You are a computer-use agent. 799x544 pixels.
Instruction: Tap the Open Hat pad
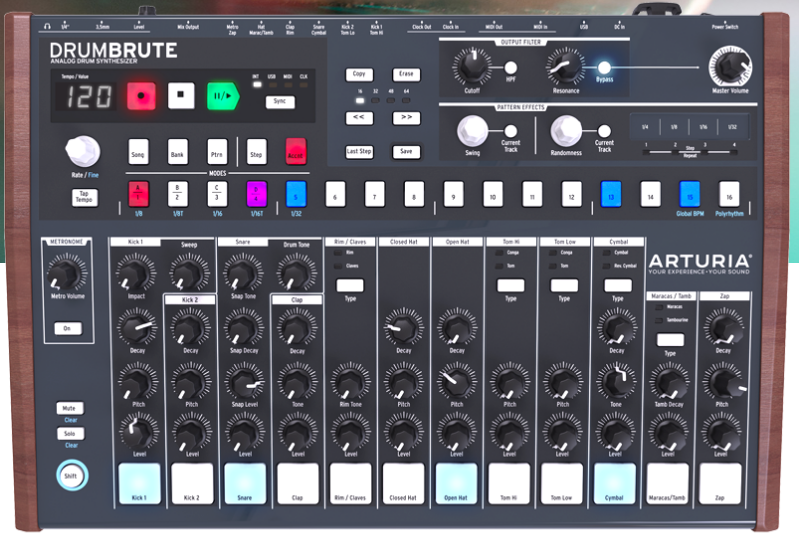coord(457,483)
